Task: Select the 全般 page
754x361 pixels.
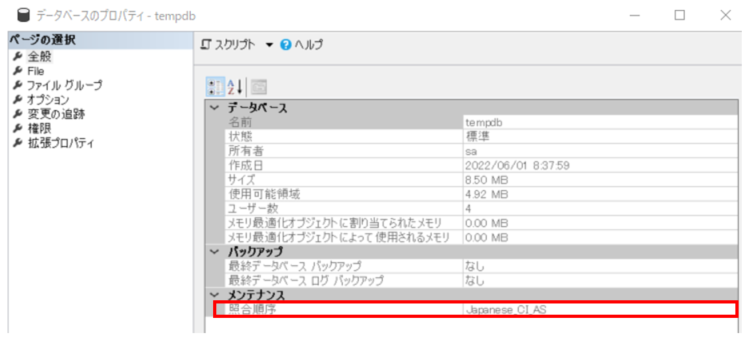Action: pos(39,57)
